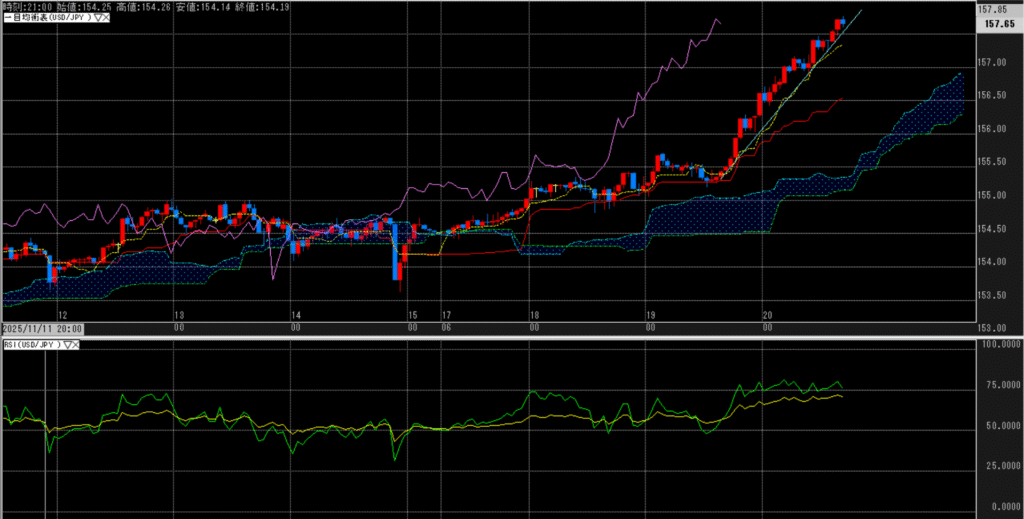Click the Ichimoku cloud at far right
Image resolution: width=1024 pixels, height=519 pixels.
pos(950,102)
